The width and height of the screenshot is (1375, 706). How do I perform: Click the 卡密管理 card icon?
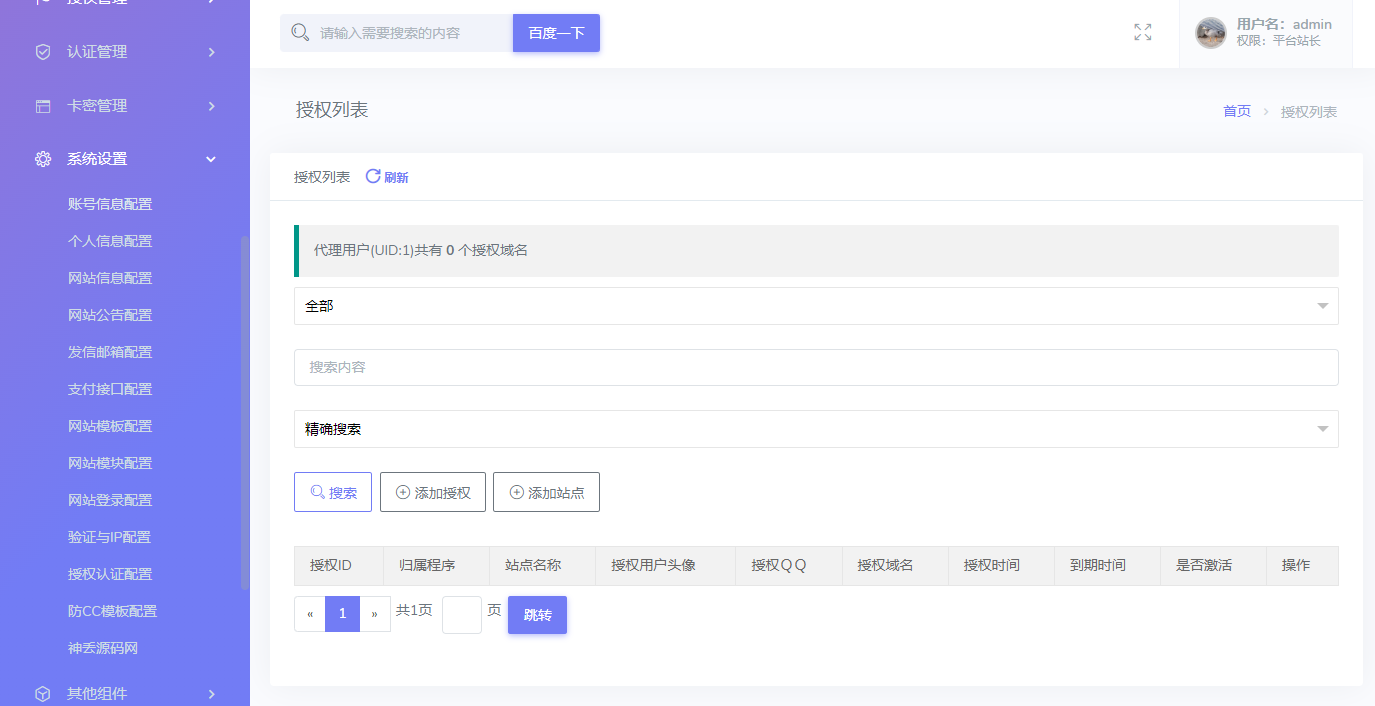[41, 105]
